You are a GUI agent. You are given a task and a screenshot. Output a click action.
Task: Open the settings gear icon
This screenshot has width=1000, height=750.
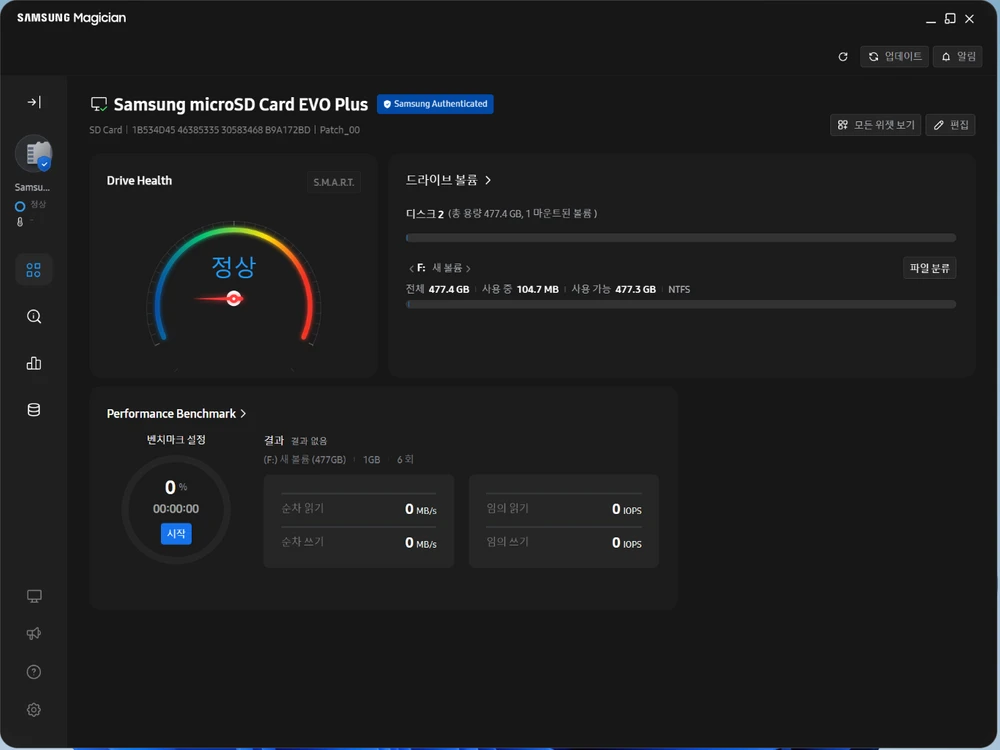[x=34, y=709]
